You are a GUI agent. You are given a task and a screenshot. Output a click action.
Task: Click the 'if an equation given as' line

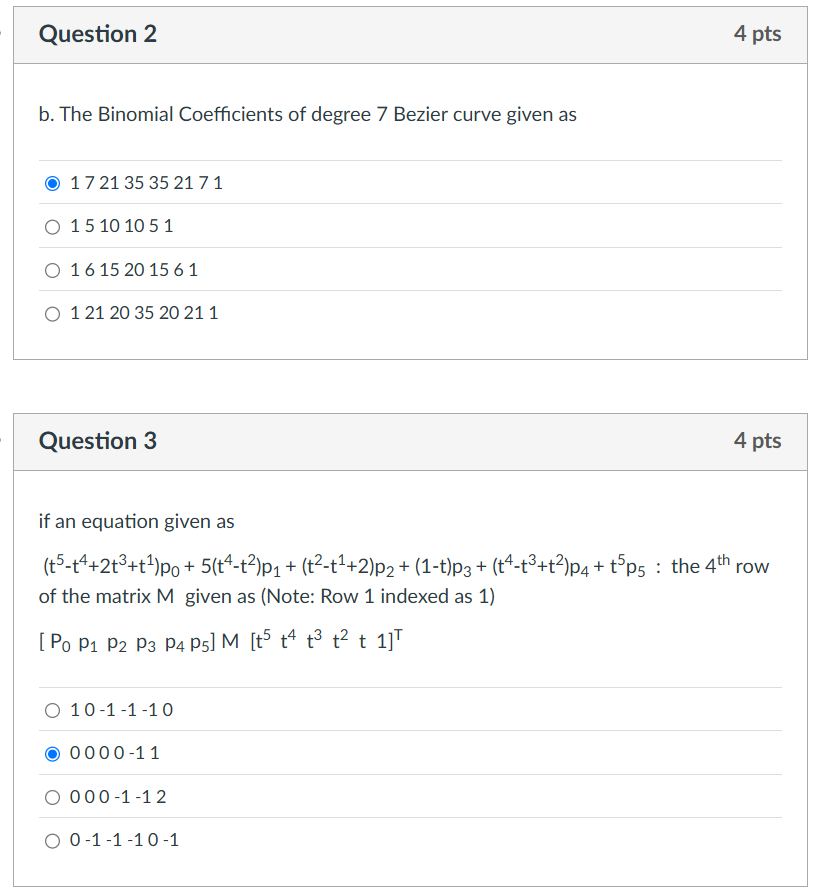tap(136, 521)
